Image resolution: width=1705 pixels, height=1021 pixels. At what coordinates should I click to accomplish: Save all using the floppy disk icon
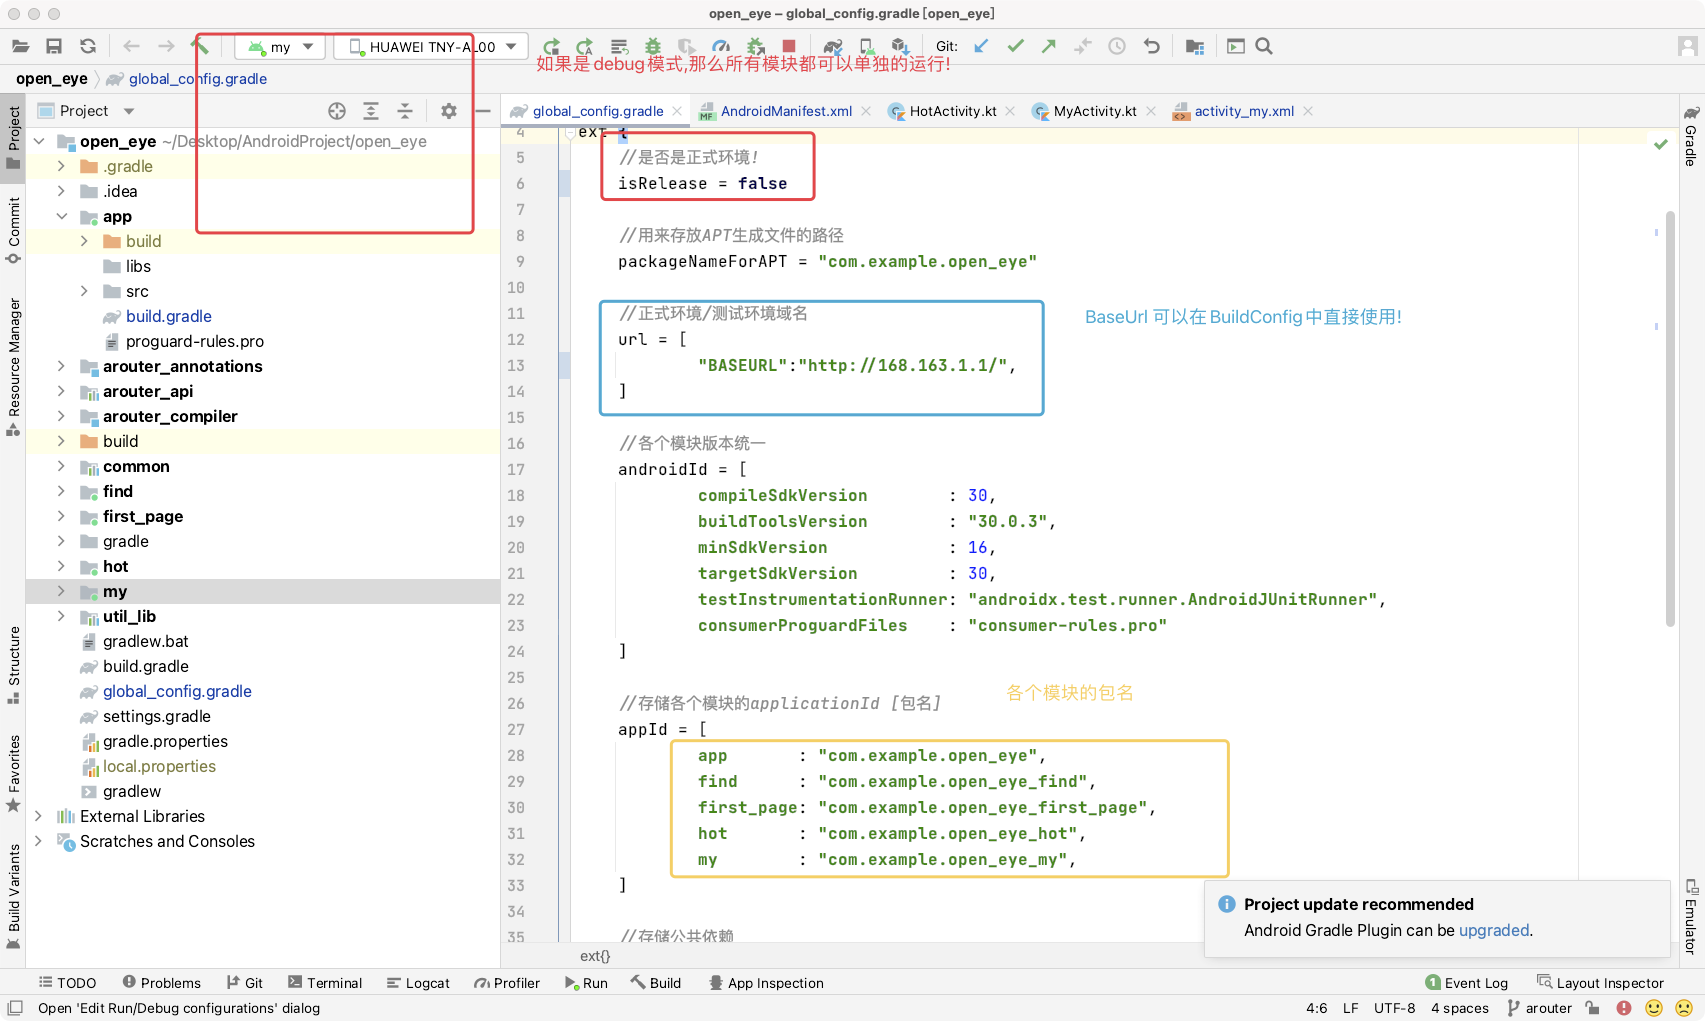(54, 46)
